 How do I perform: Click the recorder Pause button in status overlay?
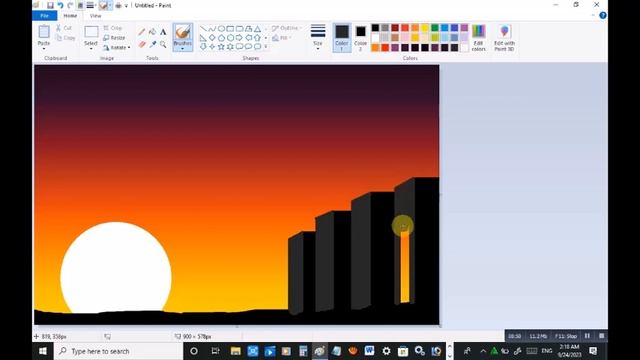pyautogui.click(x=587, y=336)
